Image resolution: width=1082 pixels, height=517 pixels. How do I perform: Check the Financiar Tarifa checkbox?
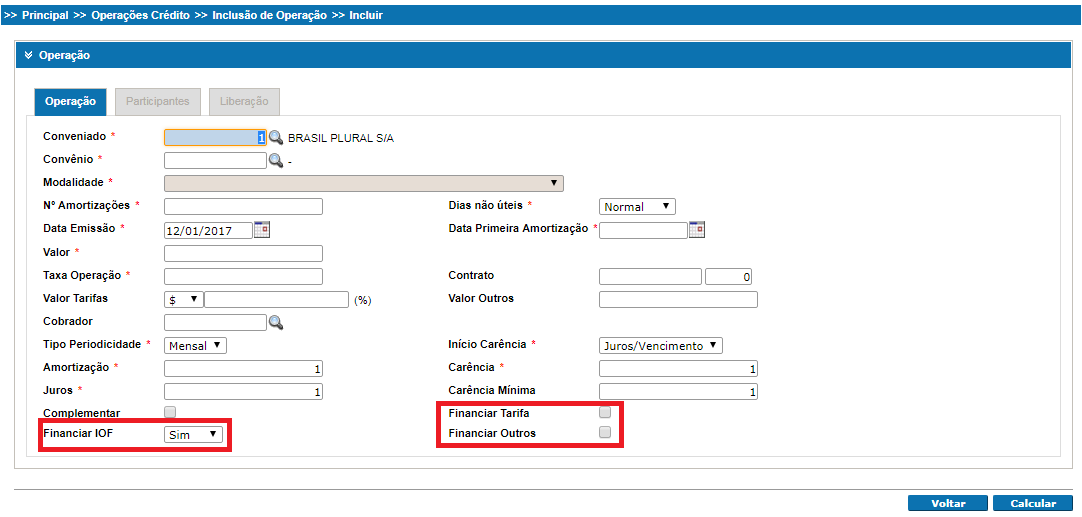(604, 412)
